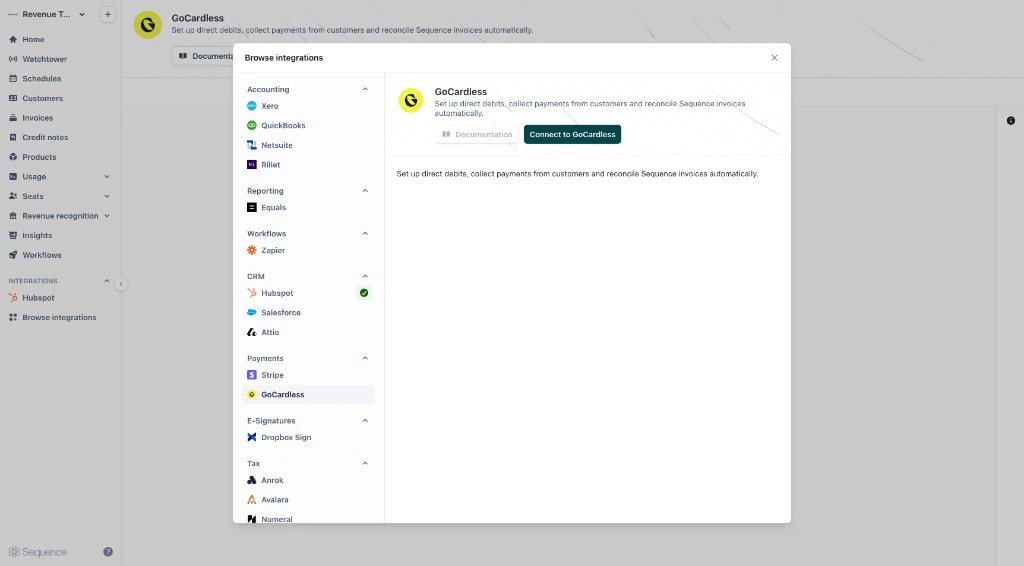Choose Rillet integration entry
The image size is (1024, 566).
308,165
